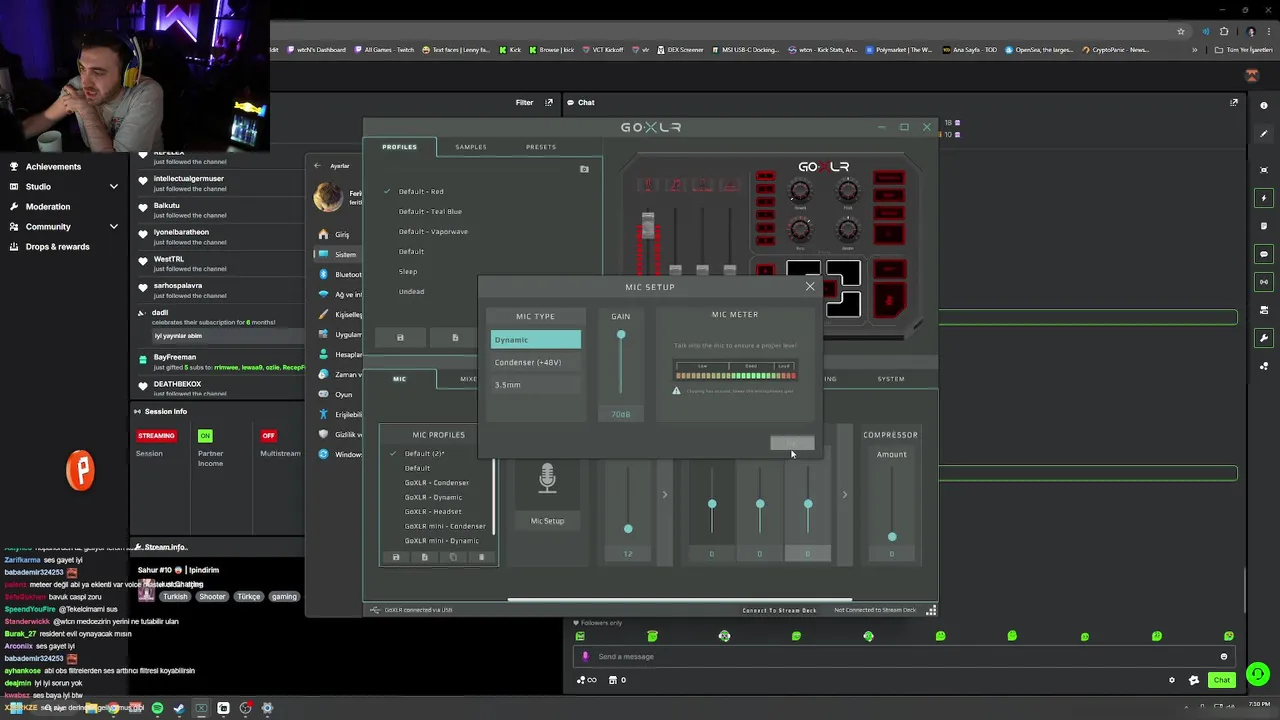Open Sistem in Windows Settings sidebar
1280x720 pixels.
coord(338,254)
